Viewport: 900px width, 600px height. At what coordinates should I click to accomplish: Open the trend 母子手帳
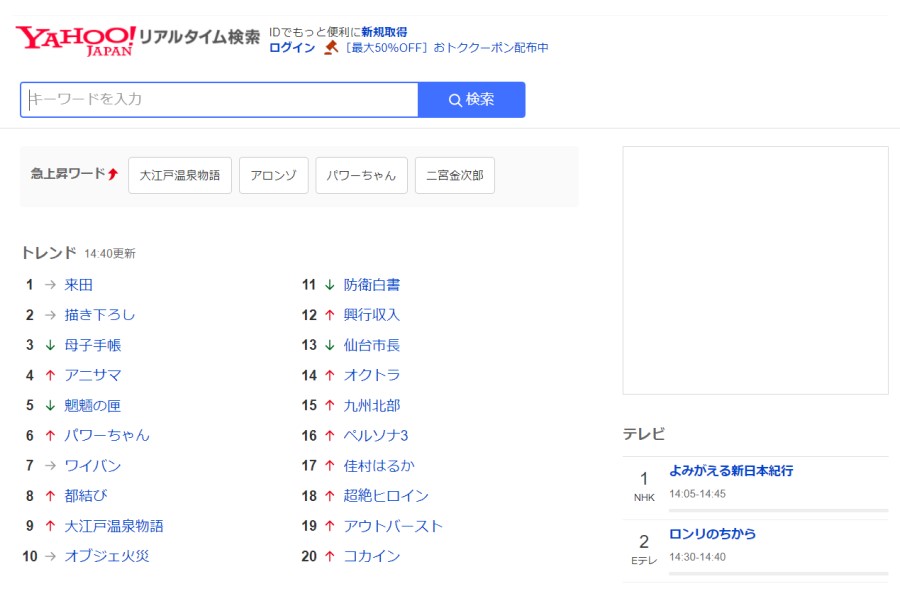tap(93, 345)
